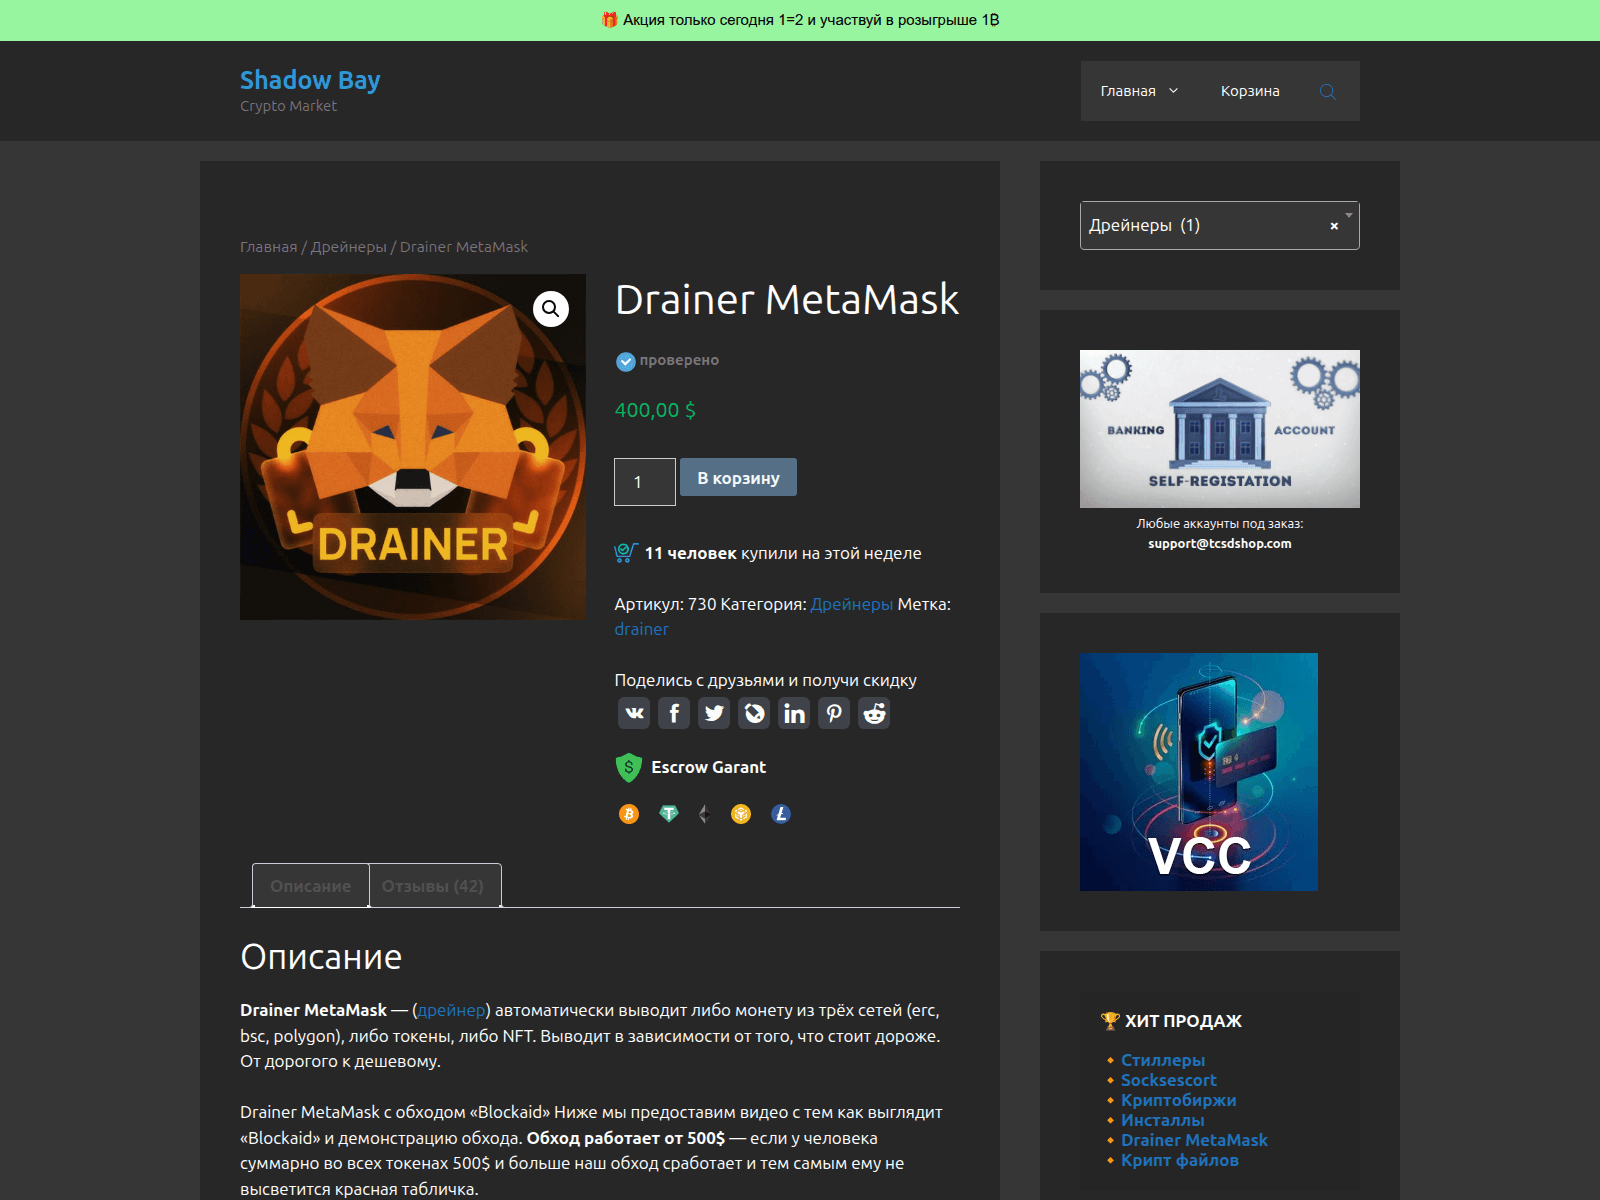The image size is (1600, 1200).
Task: Share on LiveJournal icon
Action: pos(754,713)
